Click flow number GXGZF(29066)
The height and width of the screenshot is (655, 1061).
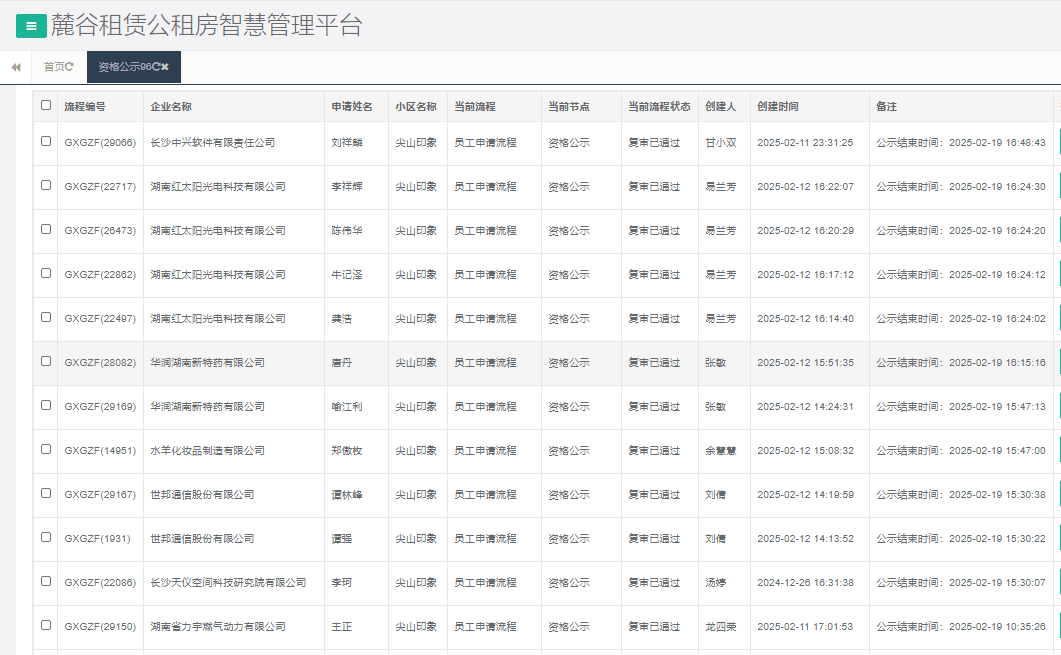(100, 142)
